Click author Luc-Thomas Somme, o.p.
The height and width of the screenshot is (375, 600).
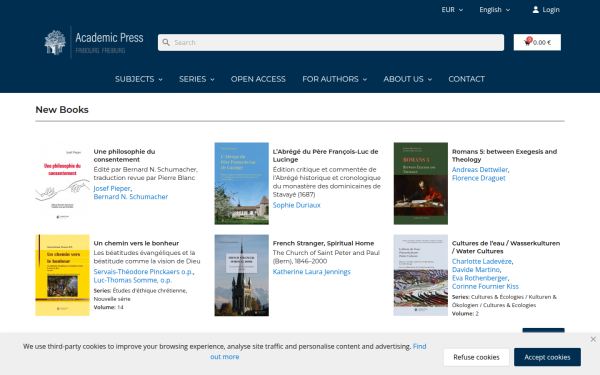pos(133,280)
